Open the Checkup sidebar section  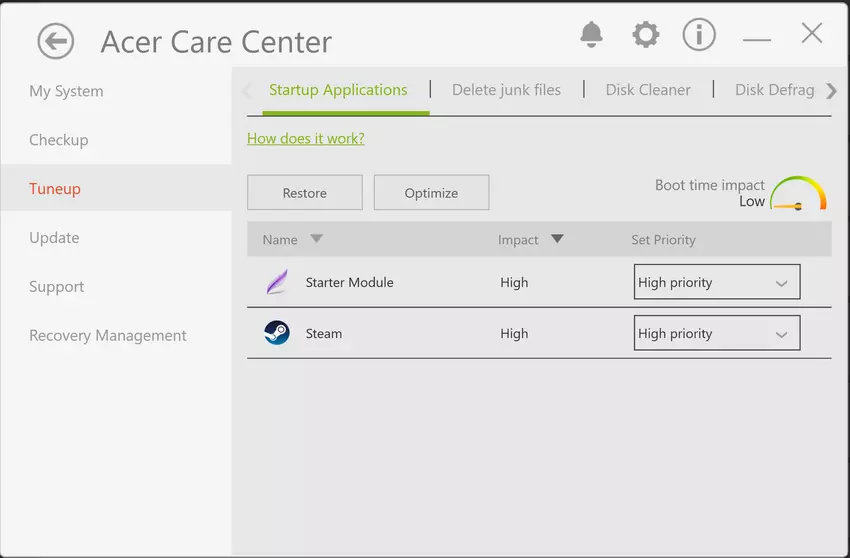click(59, 140)
